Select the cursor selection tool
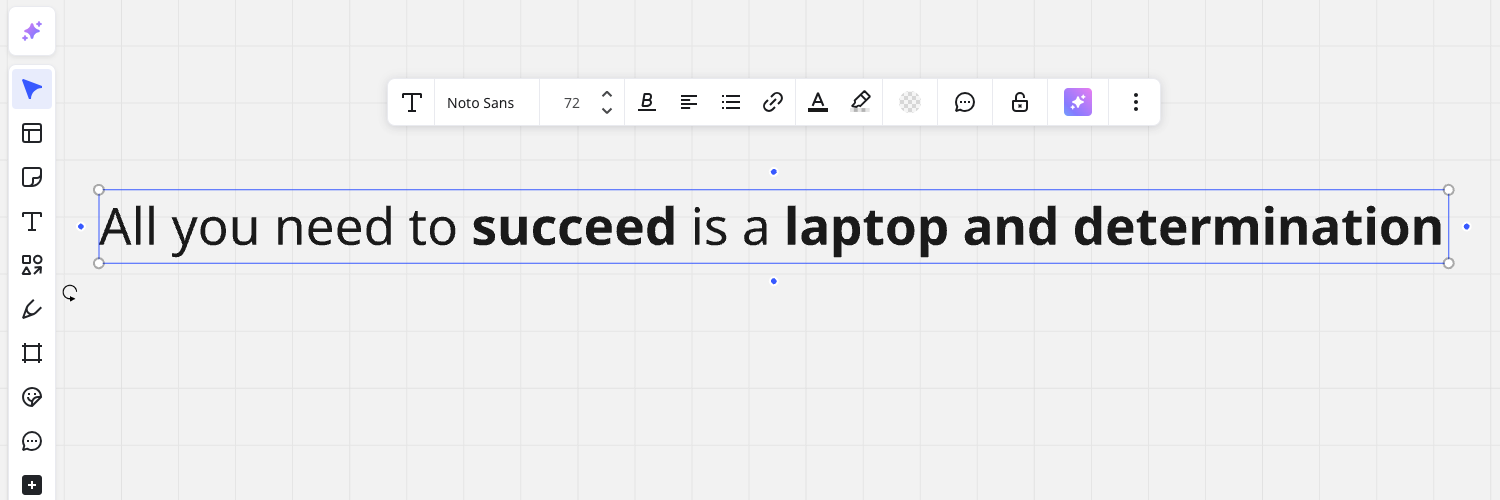The width and height of the screenshot is (1500, 500). pyautogui.click(x=32, y=90)
